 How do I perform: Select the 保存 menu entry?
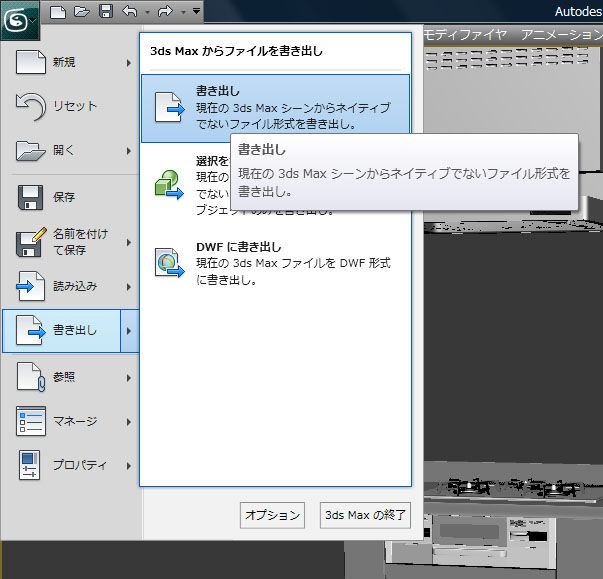69,197
